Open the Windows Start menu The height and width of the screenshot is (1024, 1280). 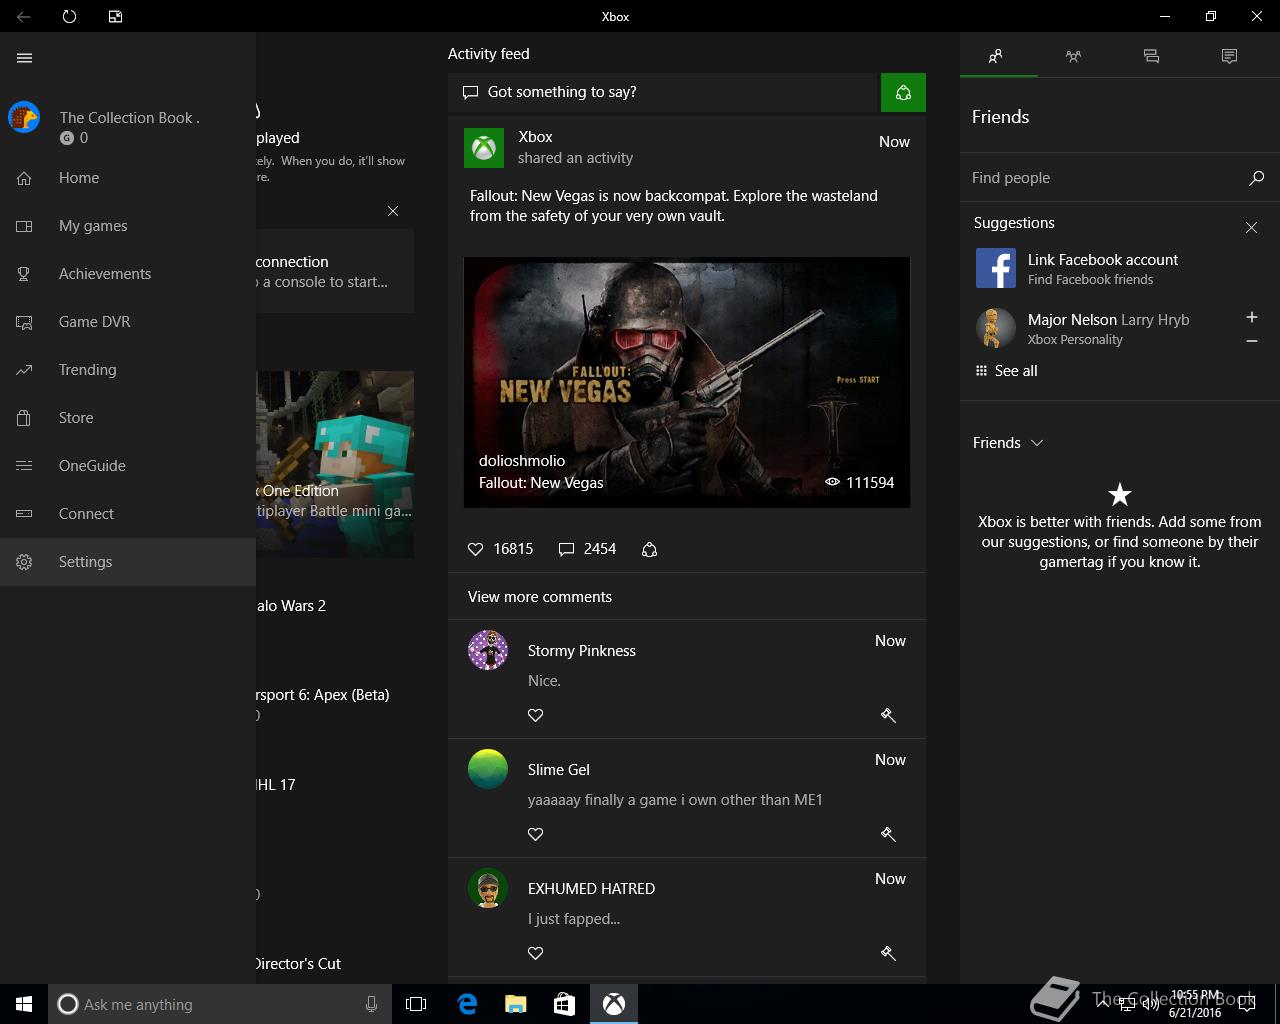pos(24,1004)
